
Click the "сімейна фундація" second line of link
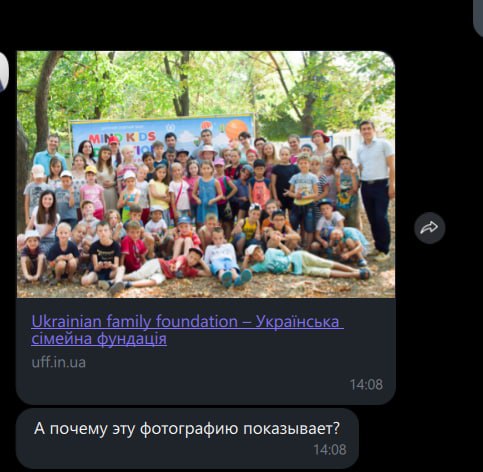pyautogui.click(x=99, y=339)
